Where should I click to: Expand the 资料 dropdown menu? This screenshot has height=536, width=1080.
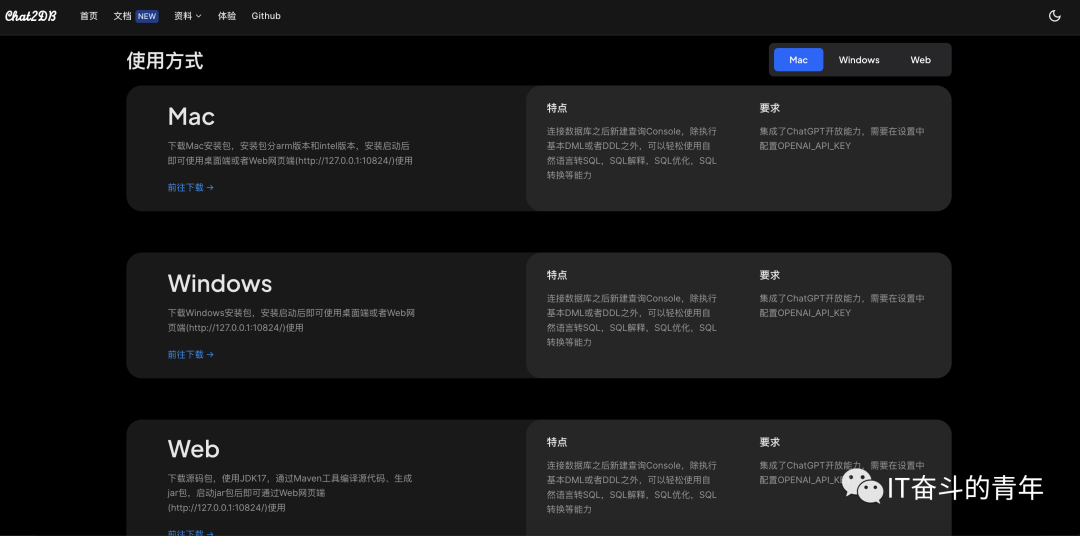[x=187, y=16]
